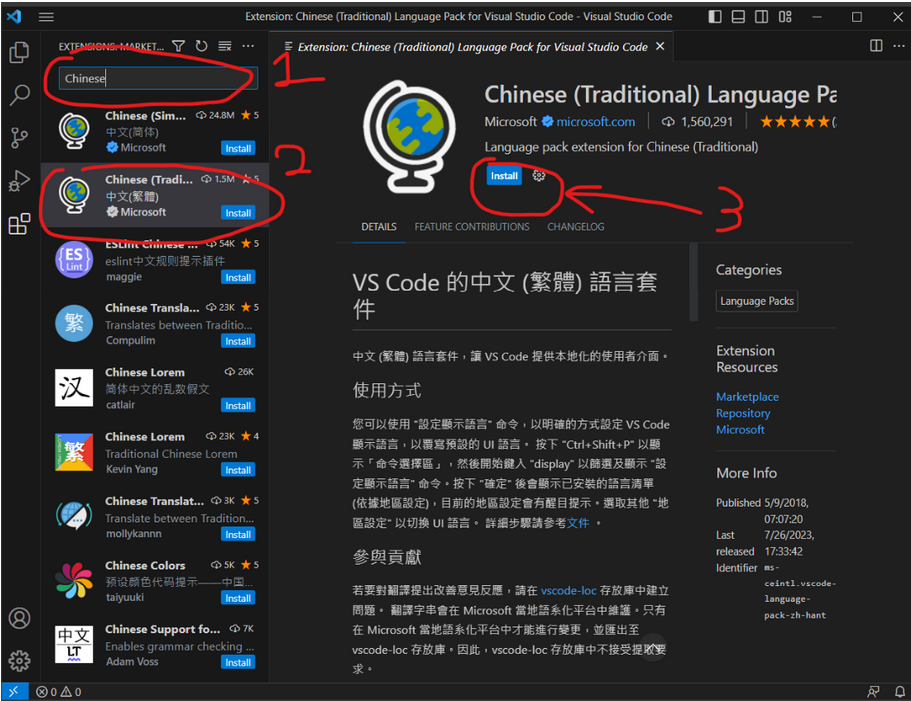Open the Run and Debug view
911x701 pixels.
tap(19, 181)
